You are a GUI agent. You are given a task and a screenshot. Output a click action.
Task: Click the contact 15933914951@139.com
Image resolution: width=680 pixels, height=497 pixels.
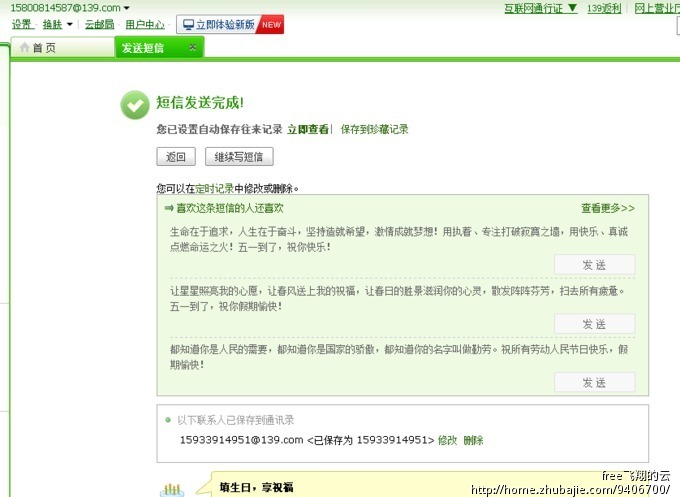(242, 440)
